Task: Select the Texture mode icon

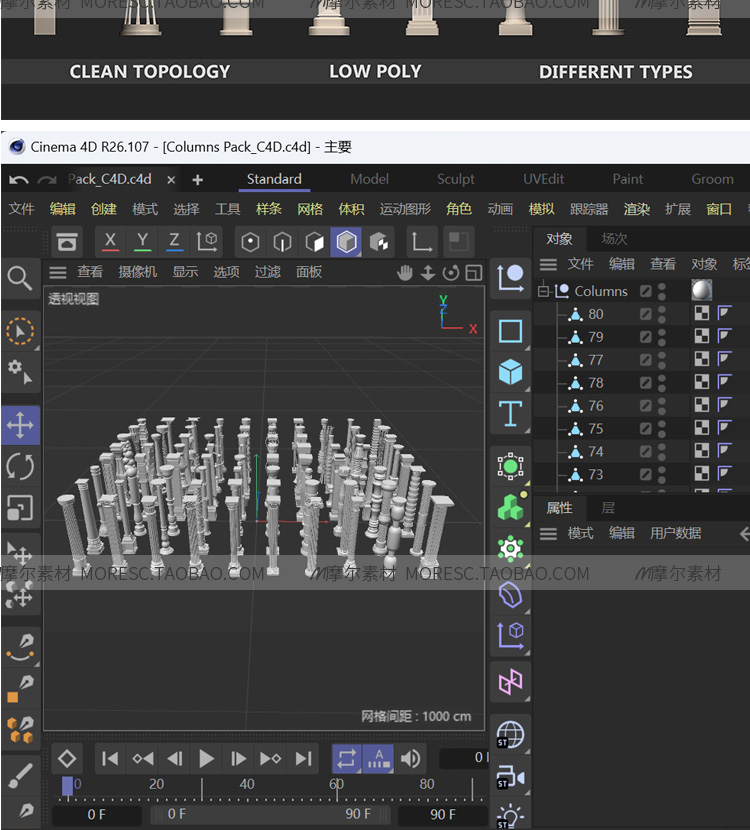Action: pyautogui.click(x=379, y=242)
